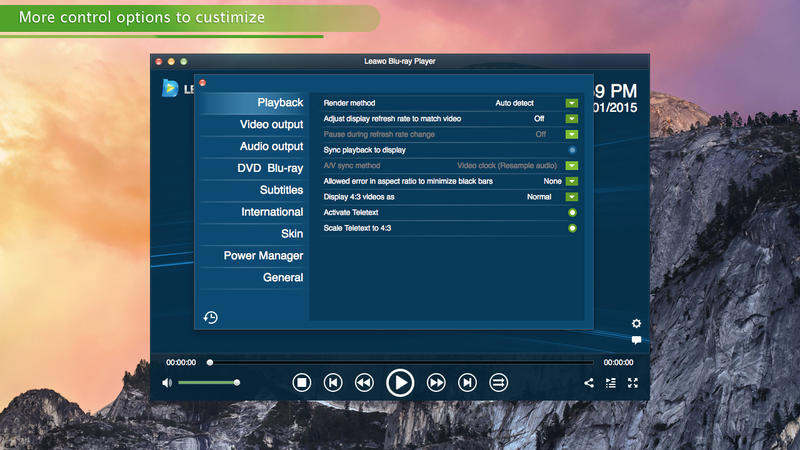Viewport: 800px width, 450px height.
Task: Click the playback progress bar handle
Action: tap(210, 362)
